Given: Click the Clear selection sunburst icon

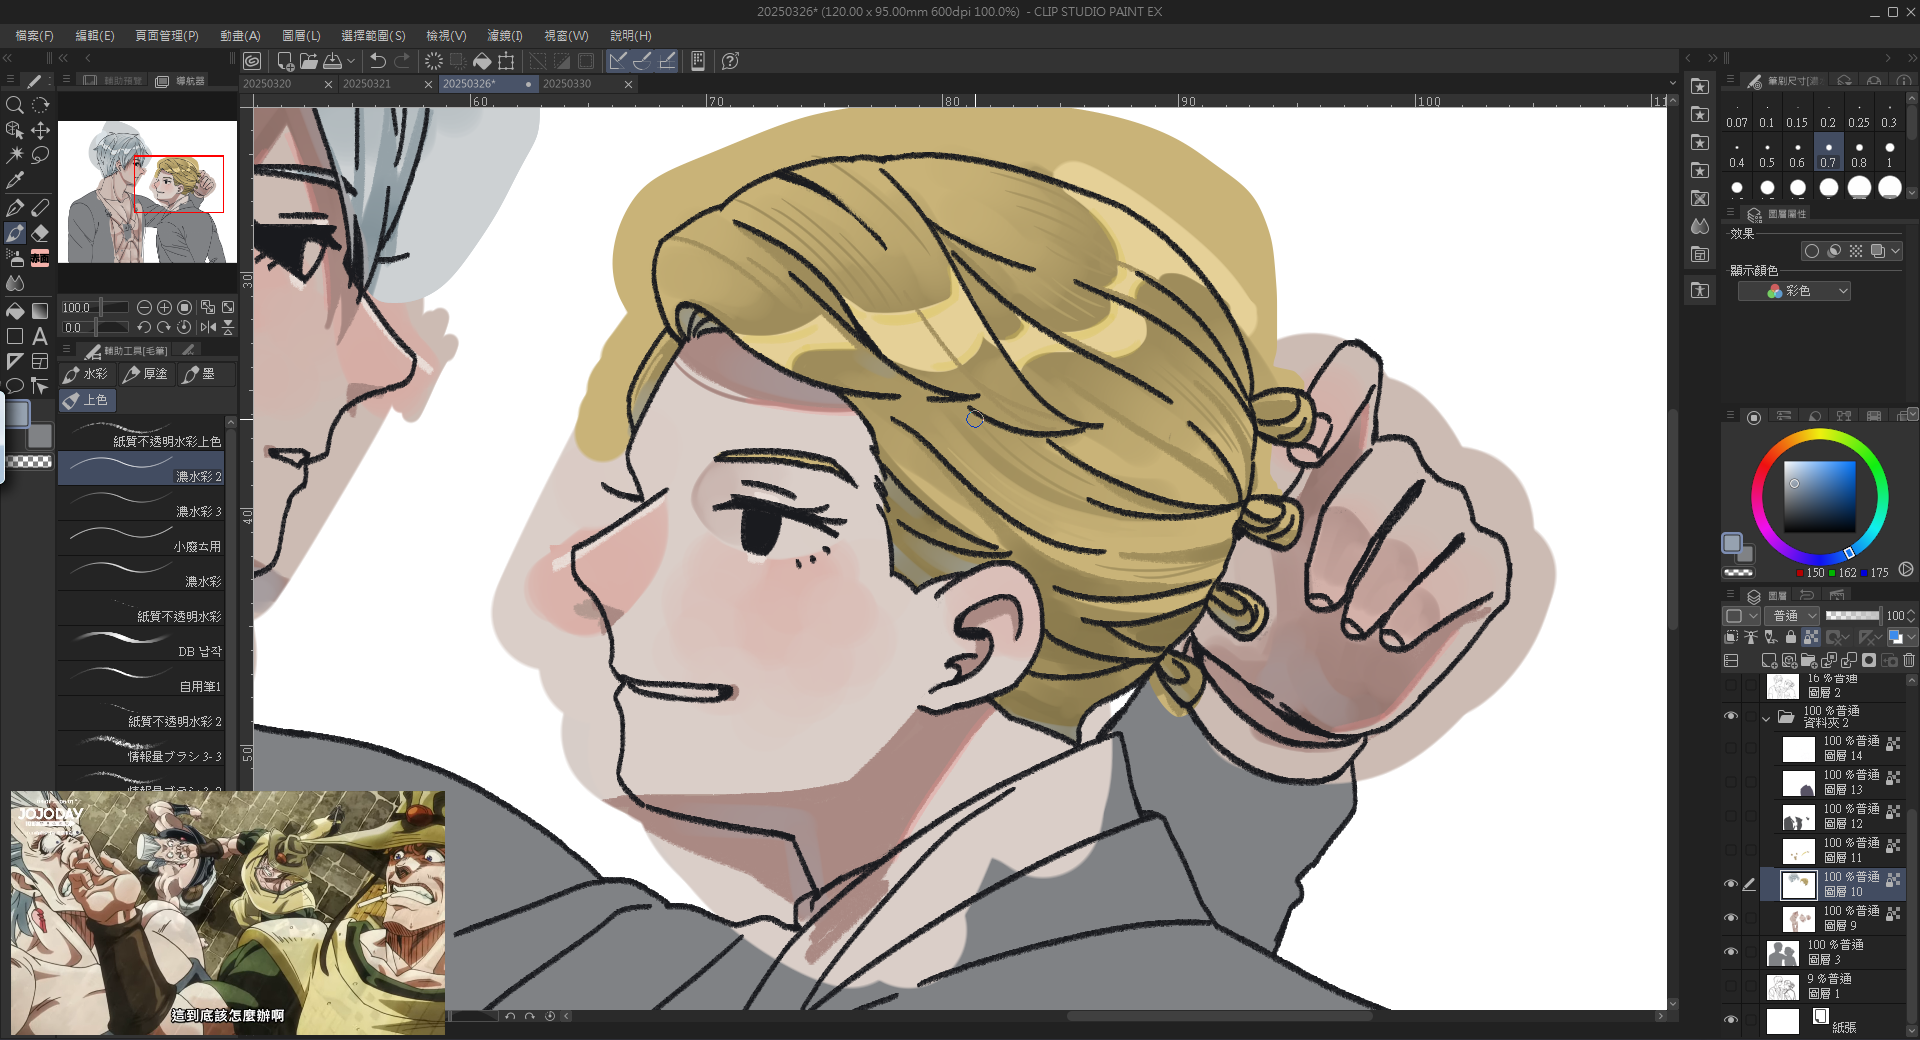Looking at the screenshot, I should 433,61.
